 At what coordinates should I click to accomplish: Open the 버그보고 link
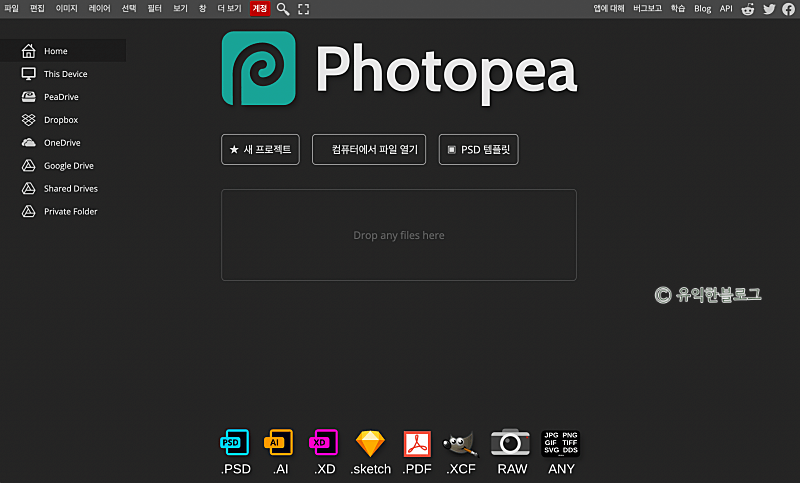click(x=647, y=9)
